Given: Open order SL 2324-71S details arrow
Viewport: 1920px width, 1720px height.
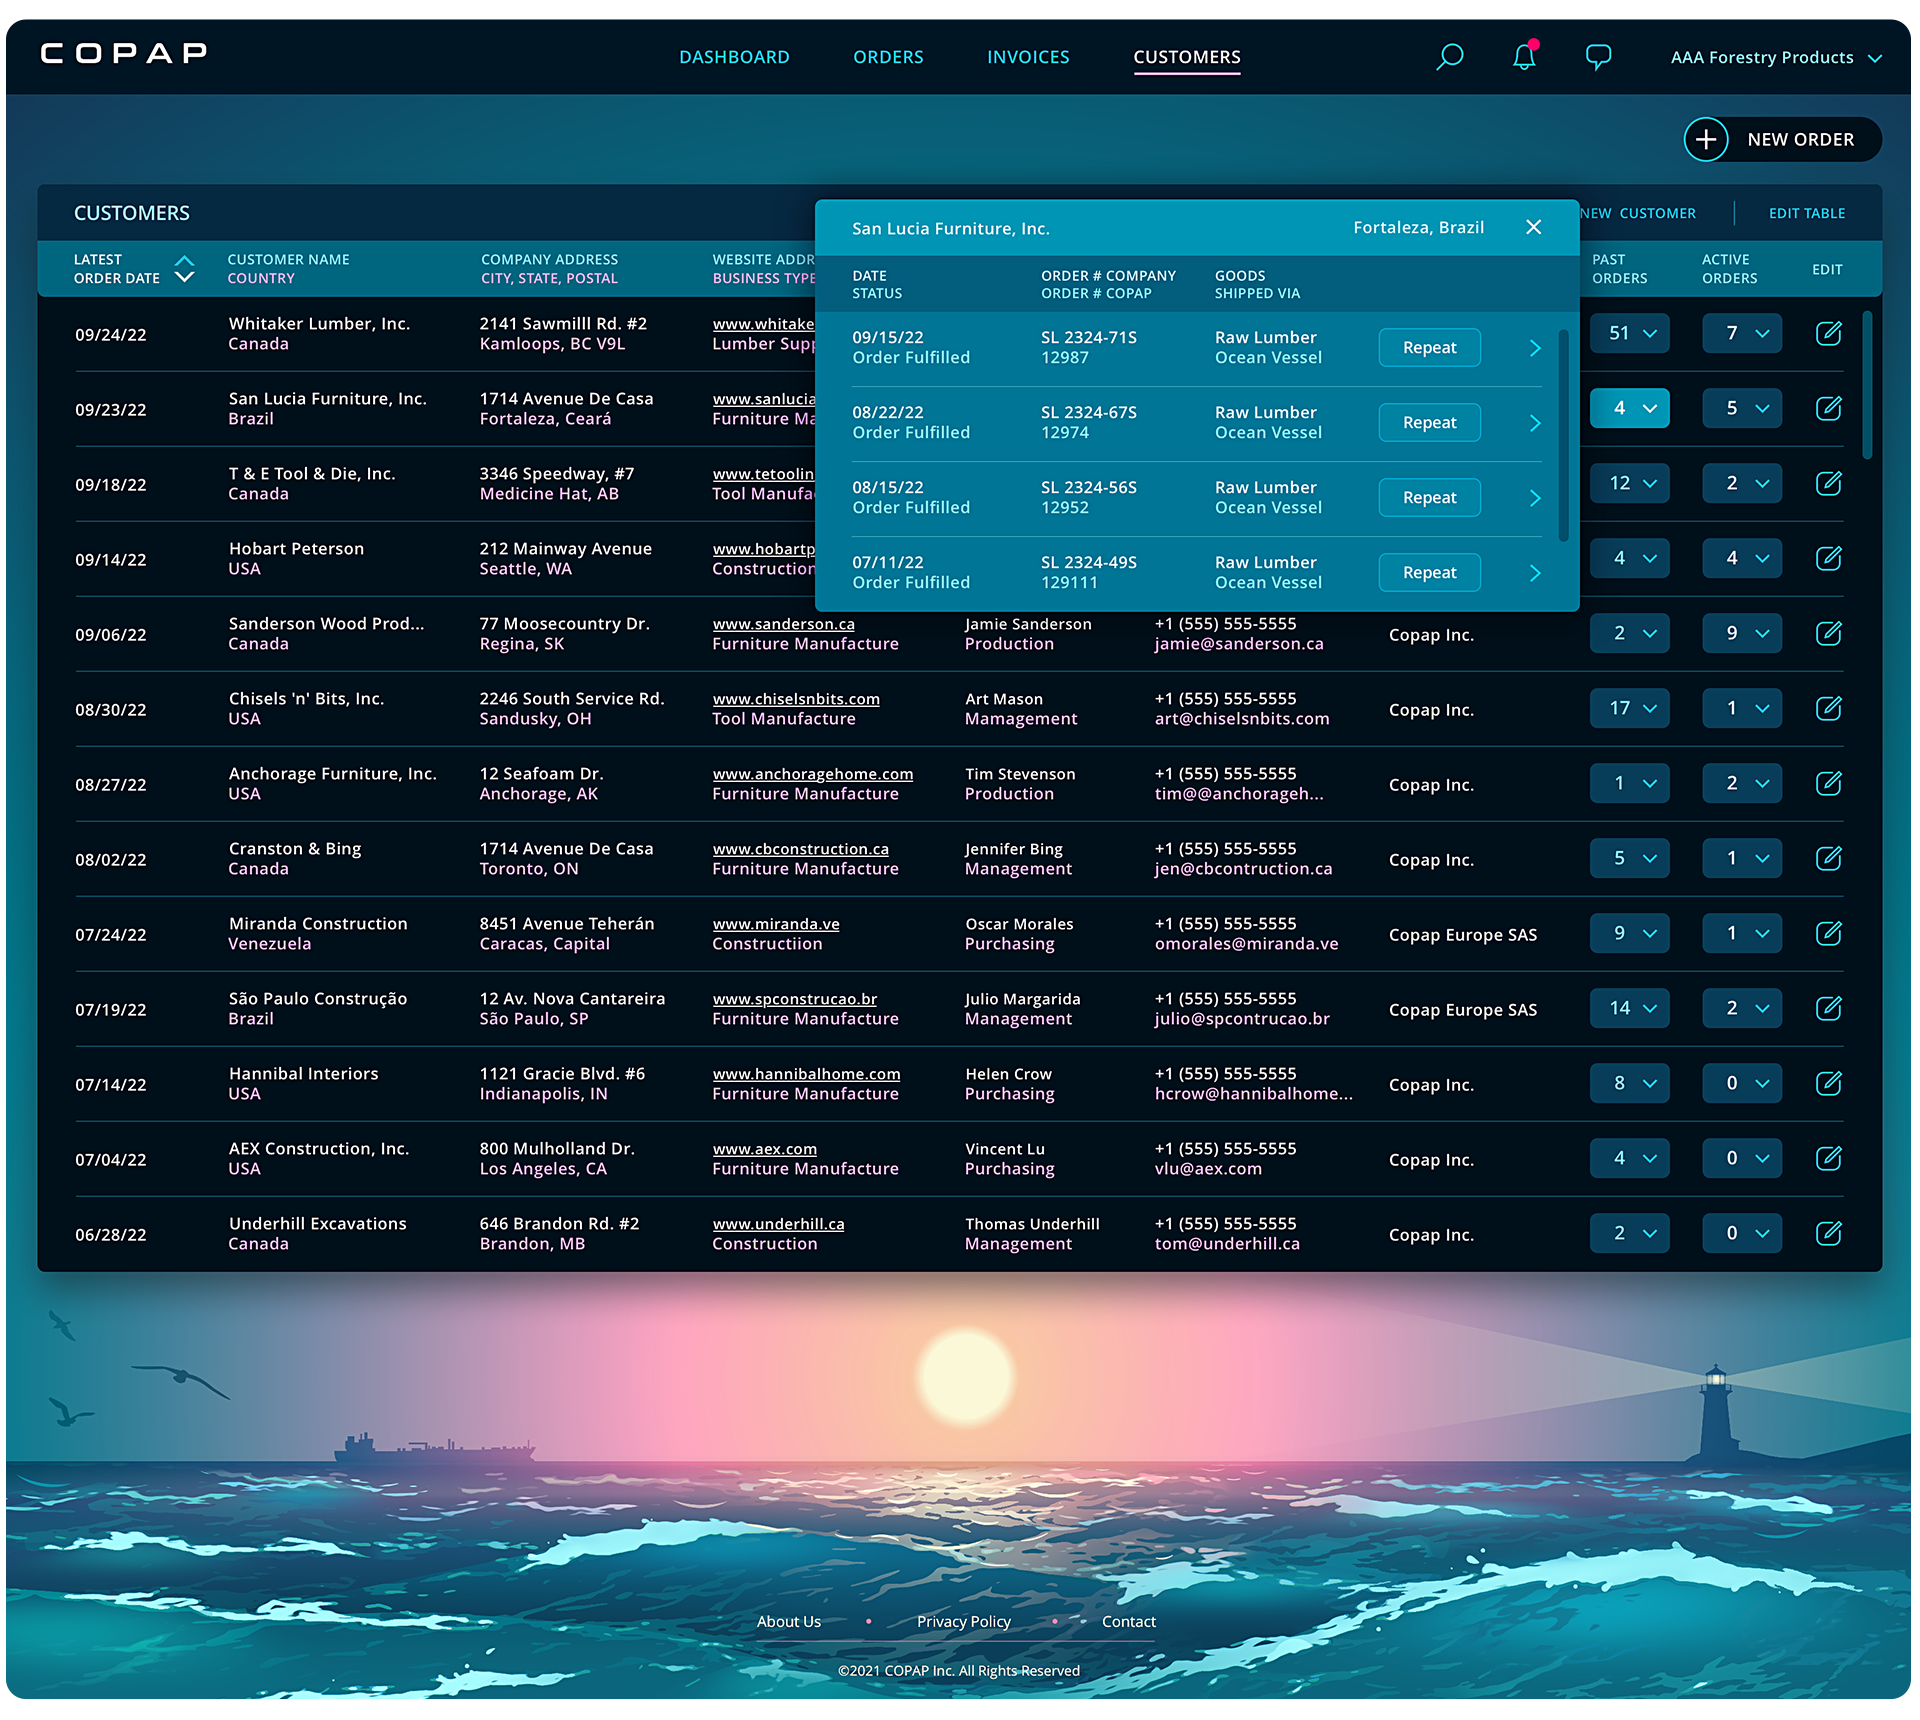Looking at the screenshot, I should coord(1535,348).
